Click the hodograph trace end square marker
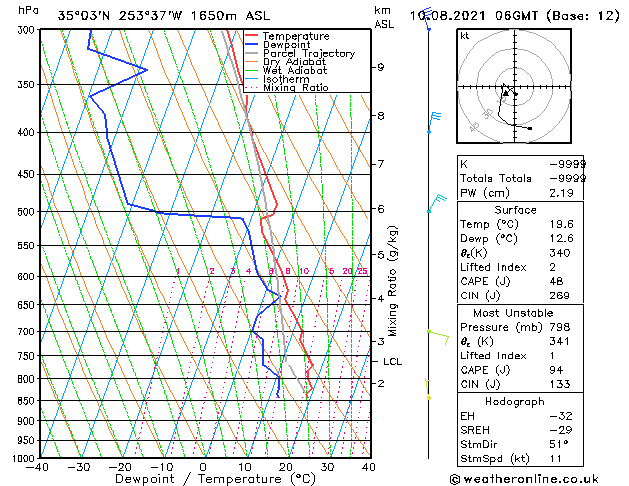 (530, 128)
